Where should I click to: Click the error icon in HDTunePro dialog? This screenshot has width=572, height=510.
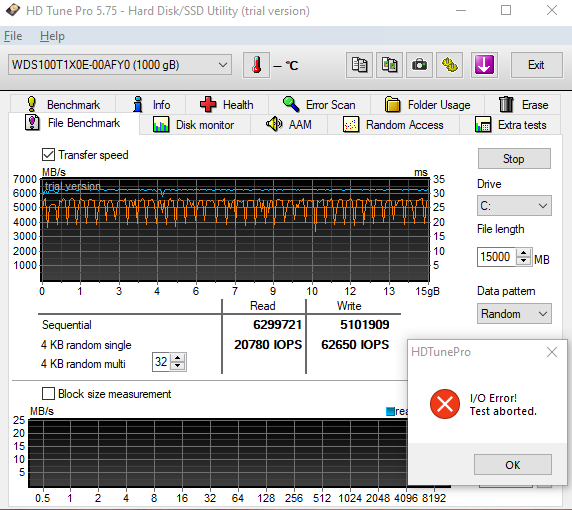(445, 404)
